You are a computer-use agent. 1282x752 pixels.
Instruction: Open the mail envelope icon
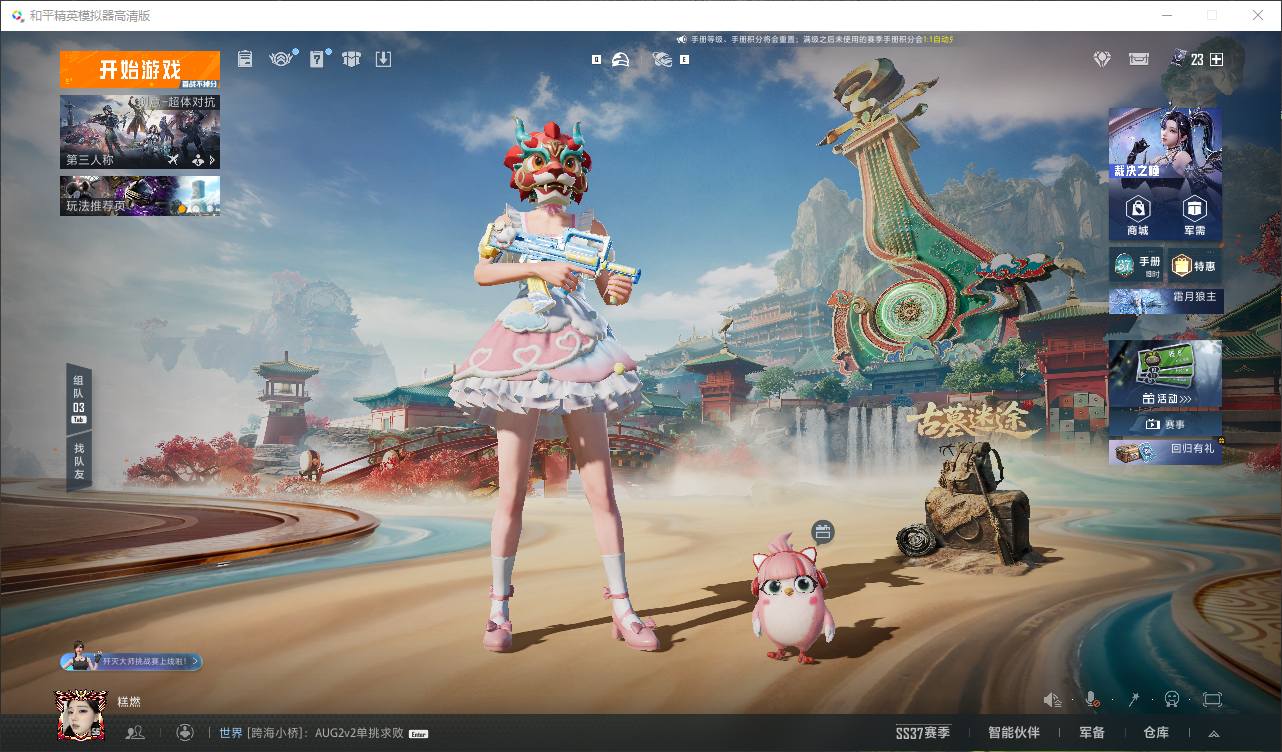(x=1139, y=59)
